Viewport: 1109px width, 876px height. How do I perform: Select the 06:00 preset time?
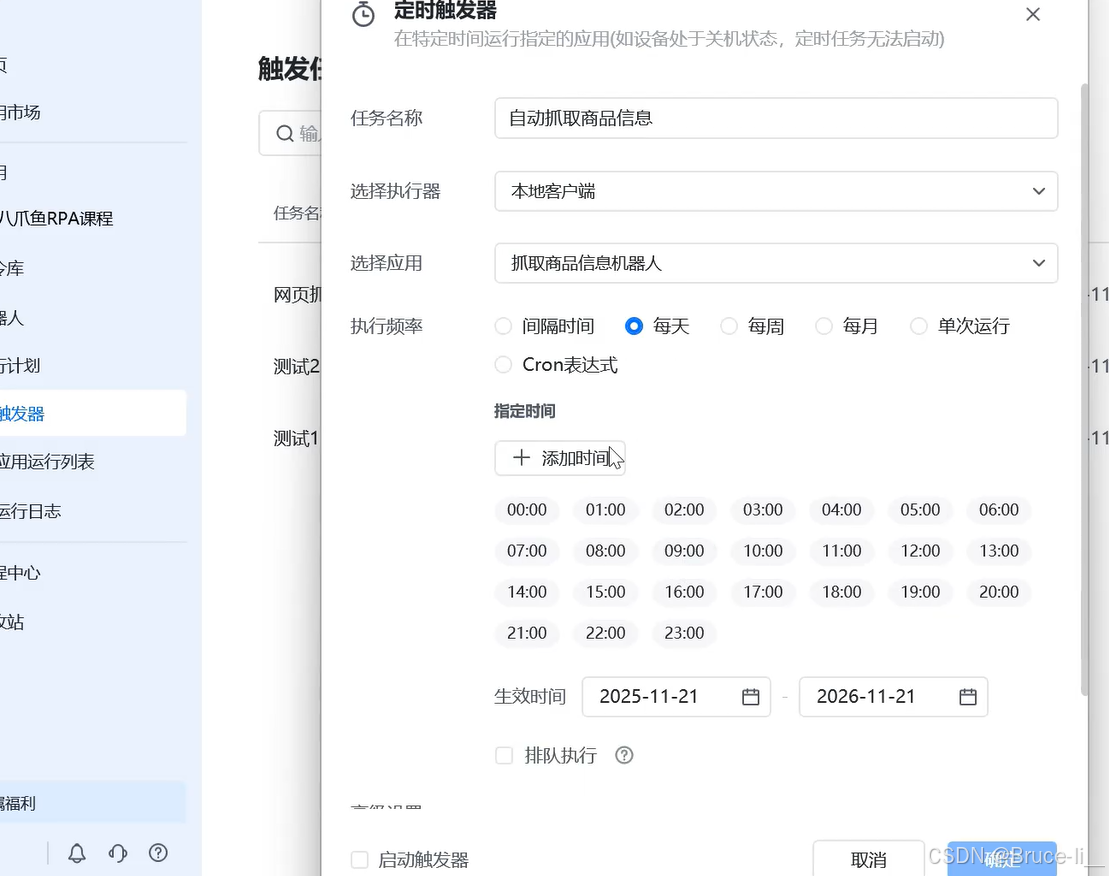tap(999, 510)
